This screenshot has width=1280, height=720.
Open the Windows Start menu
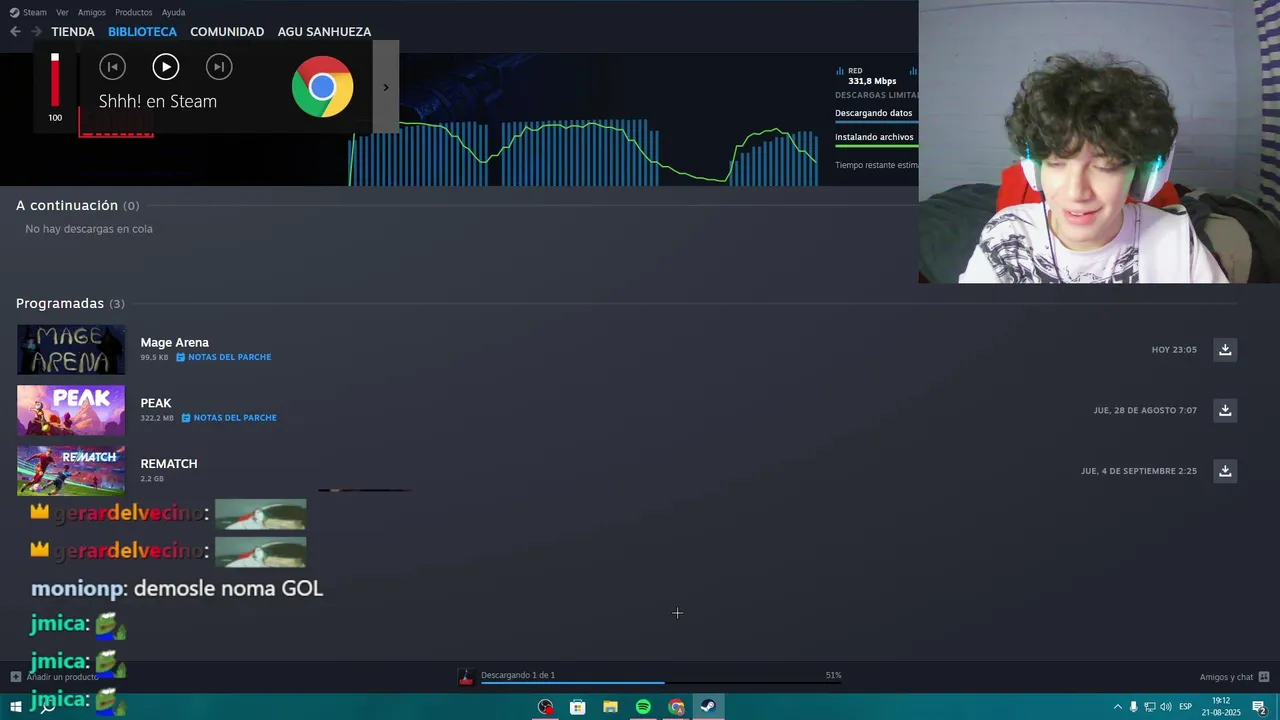(x=16, y=707)
